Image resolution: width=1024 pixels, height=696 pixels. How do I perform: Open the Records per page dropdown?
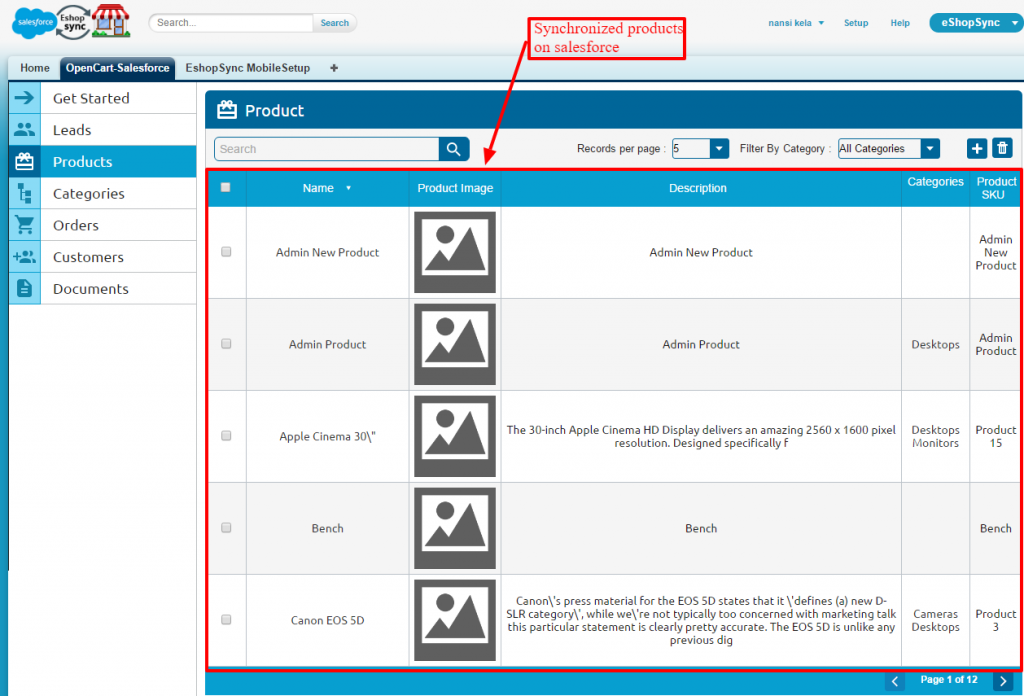pos(719,149)
